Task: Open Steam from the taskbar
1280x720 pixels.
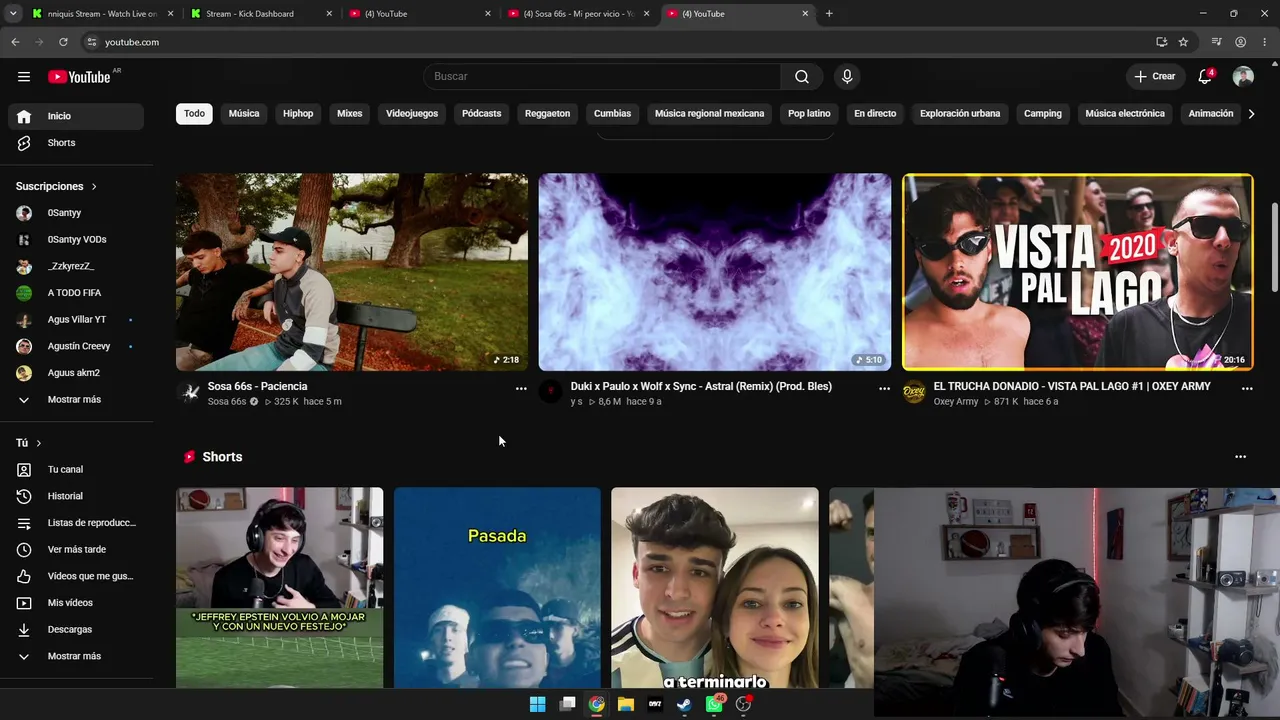Action: click(684, 704)
